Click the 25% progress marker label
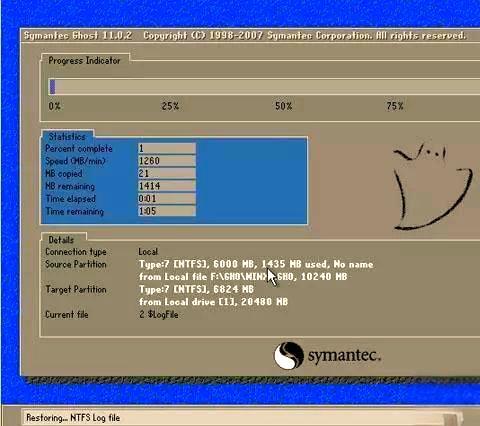The image size is (480, 426). click(170, 106)
